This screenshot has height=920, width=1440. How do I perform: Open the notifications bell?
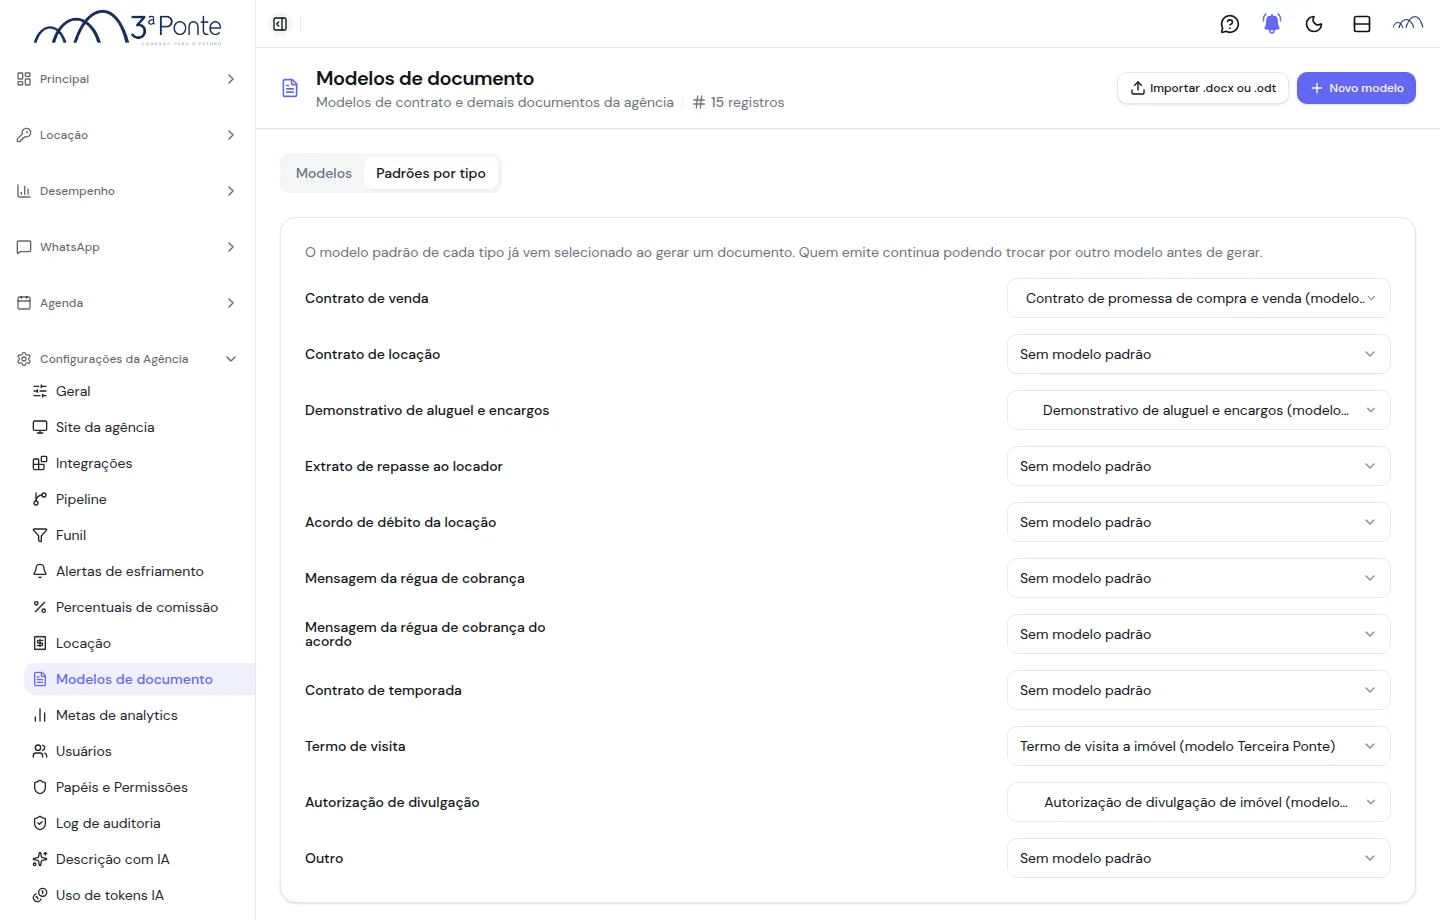point(1272,24)
